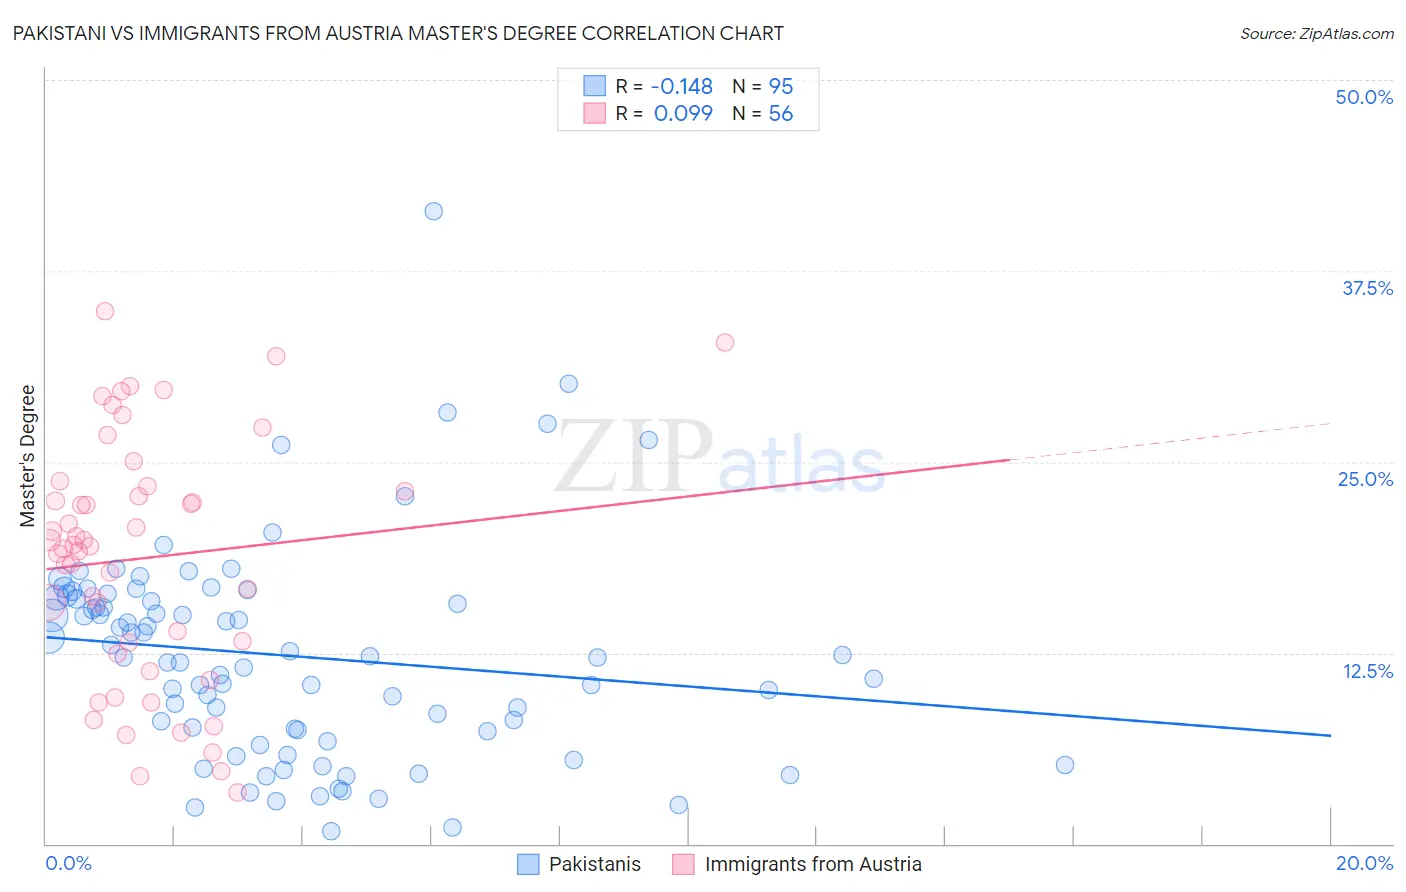Click the Master's Degree y-axis label
This screenshot has width=1406, height=892.
(28, 455)
